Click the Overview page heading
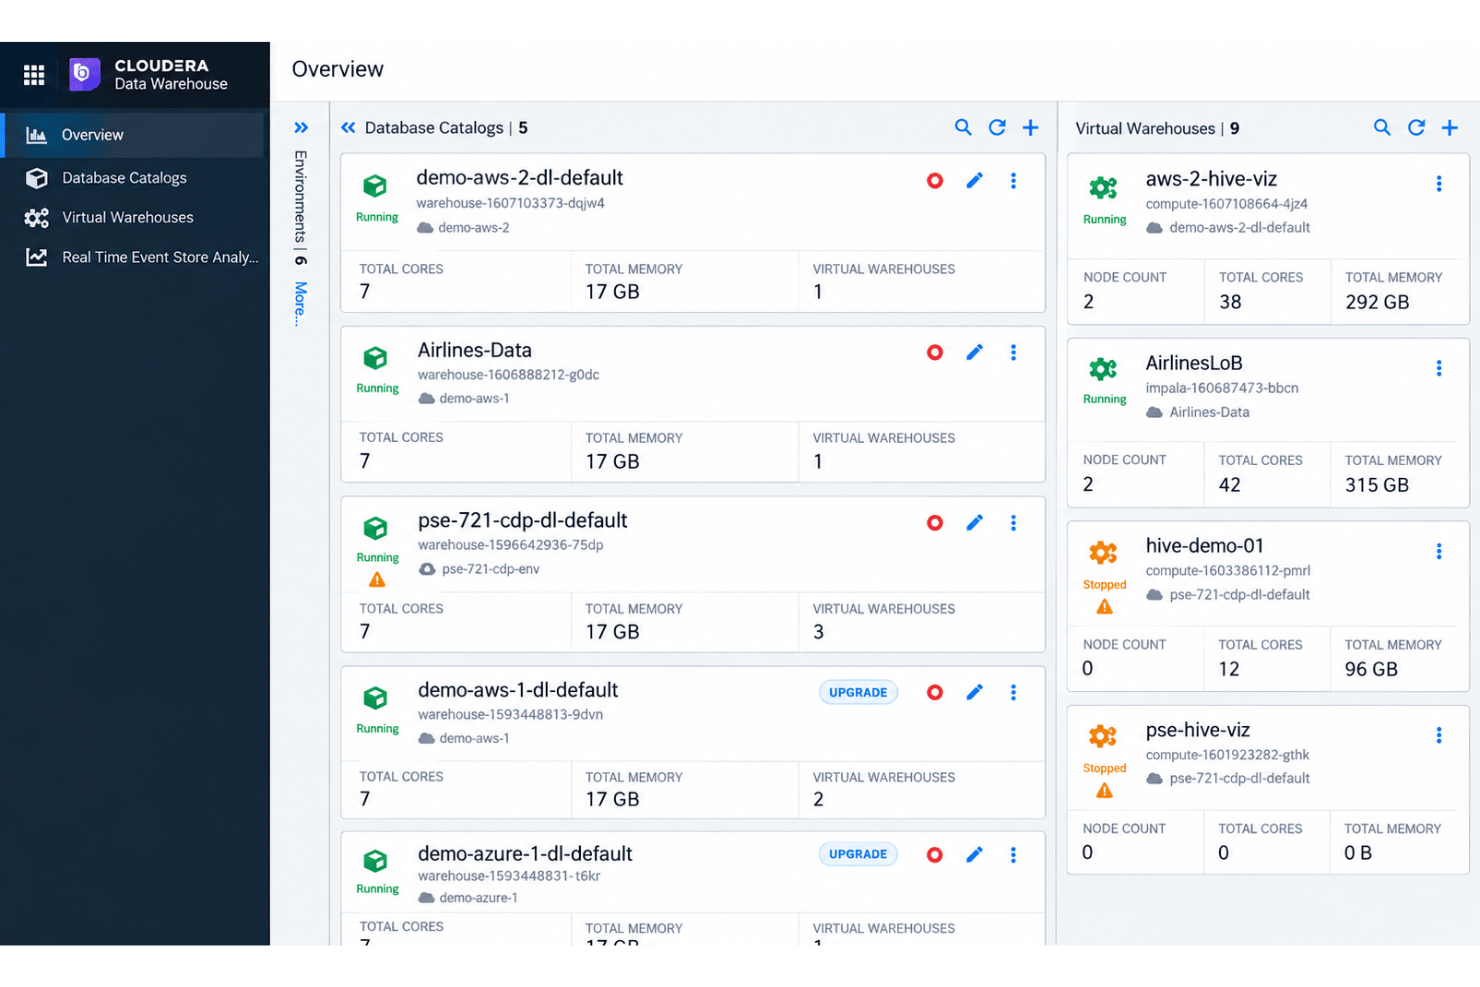The image size is (1480, 987). tap(338, 69)
